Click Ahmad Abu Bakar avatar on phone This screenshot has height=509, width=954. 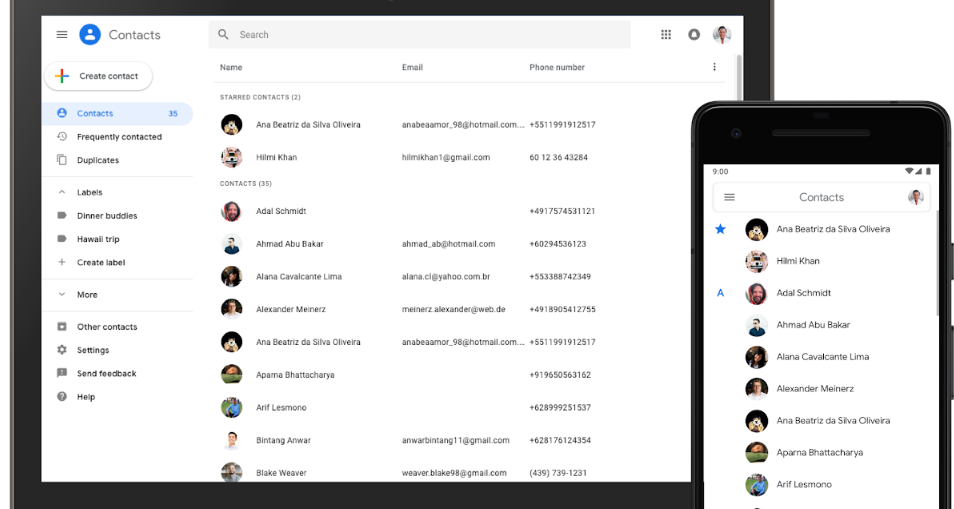[x=756, y=325]
